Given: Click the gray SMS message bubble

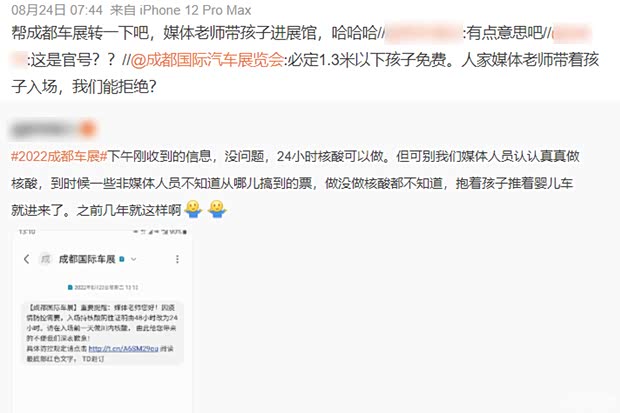Looking at the screenshot, I should point(102,333).
